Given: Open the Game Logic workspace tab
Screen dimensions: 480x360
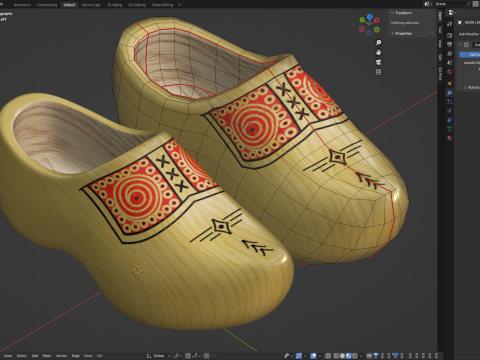Looking at the screenshot, I should tap(91, 5).
